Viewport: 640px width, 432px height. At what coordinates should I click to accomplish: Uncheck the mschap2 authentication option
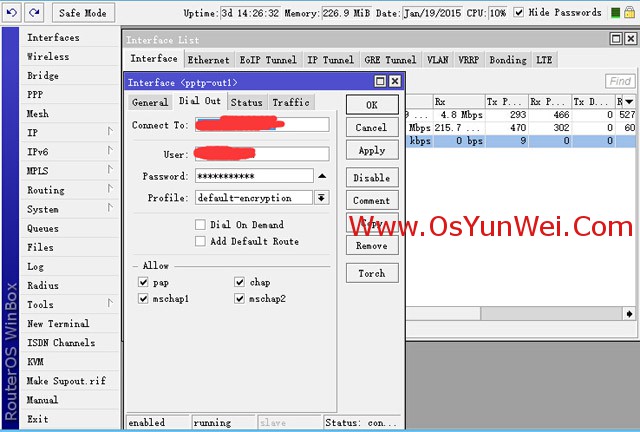click(240, 299)
